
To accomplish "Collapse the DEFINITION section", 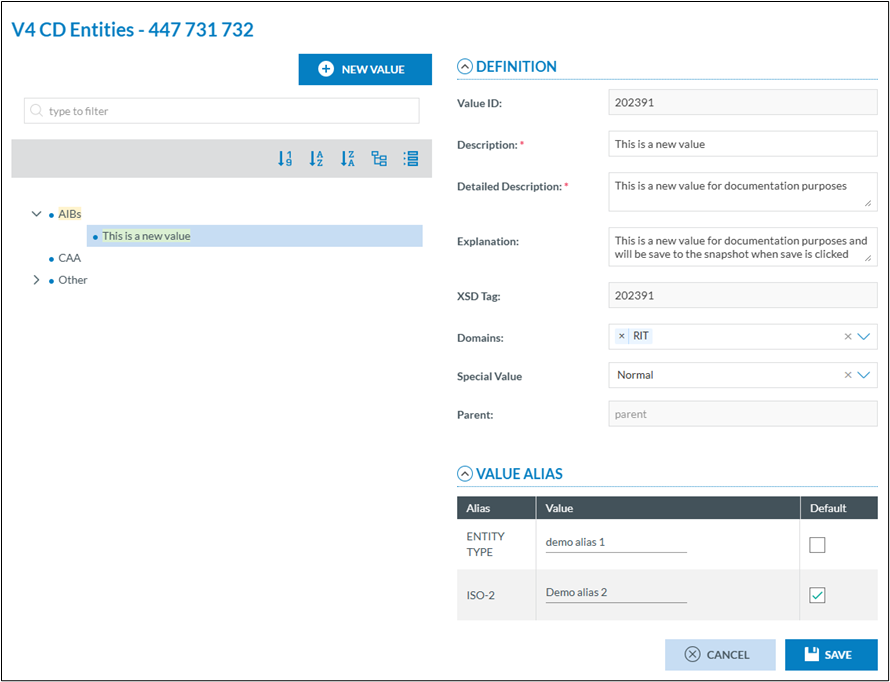I will pos(464,67).
